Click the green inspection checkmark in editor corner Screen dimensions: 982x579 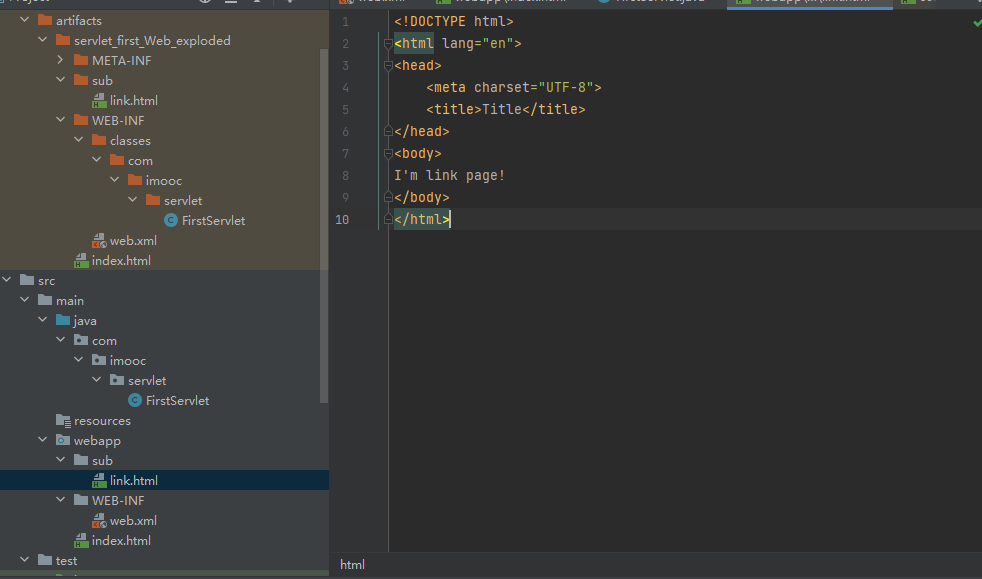pyautogui.click(x=976, y=22)
